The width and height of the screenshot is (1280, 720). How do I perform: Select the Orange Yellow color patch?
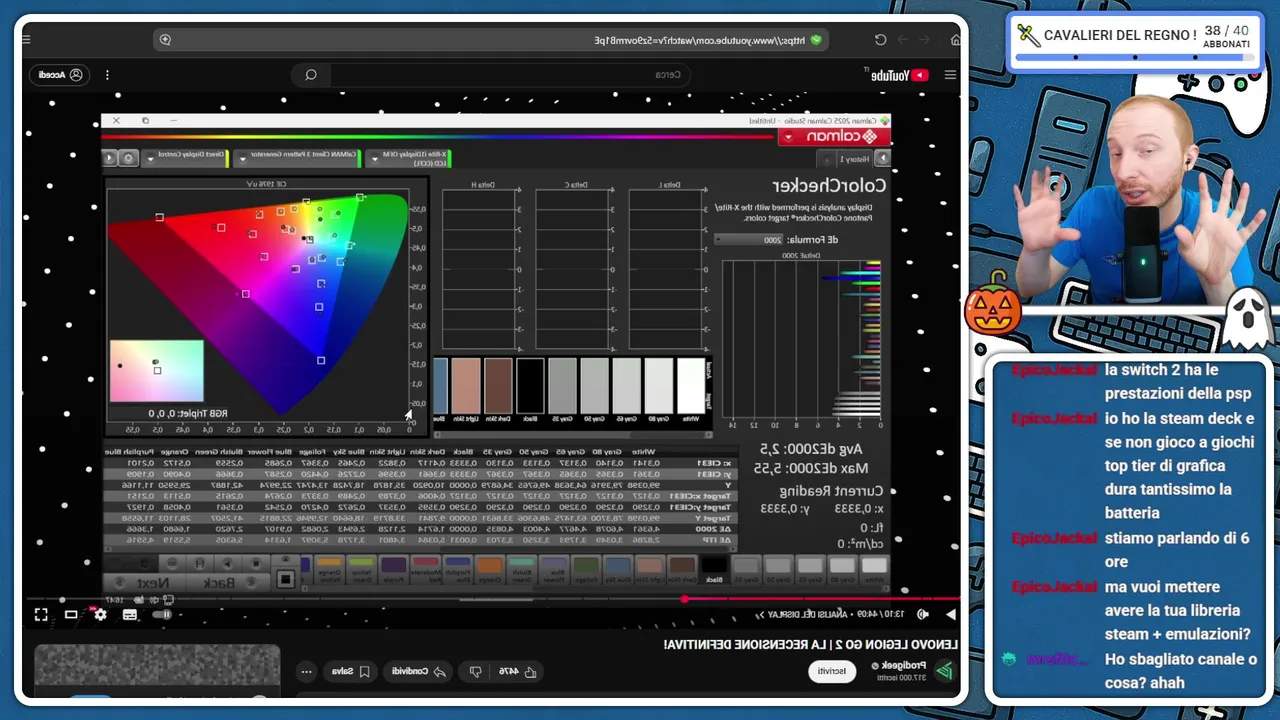click(329, 568)
